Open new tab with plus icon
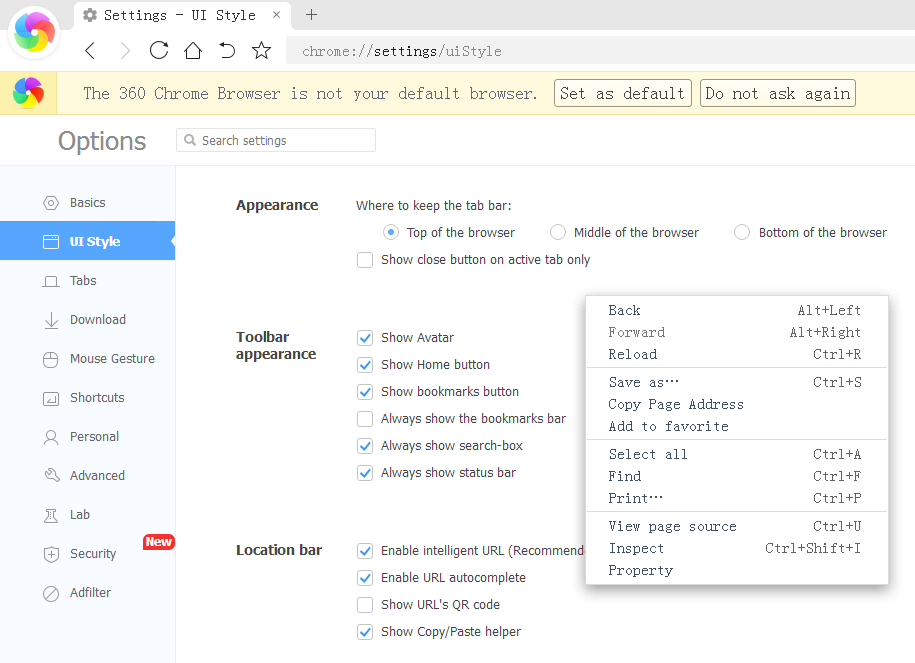Screen dimensions: 915x663 pyautogui.click(x=311, y=15)
